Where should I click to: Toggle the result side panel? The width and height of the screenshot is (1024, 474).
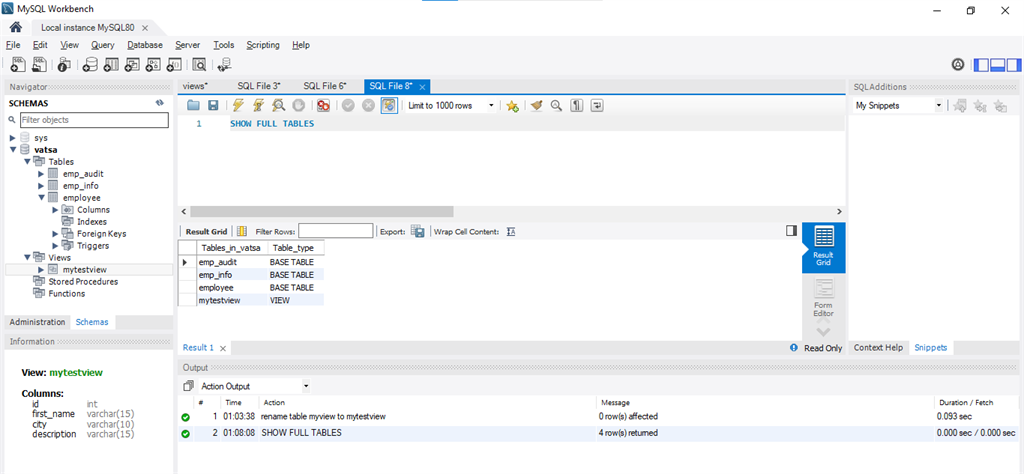(x=792, y=230)
